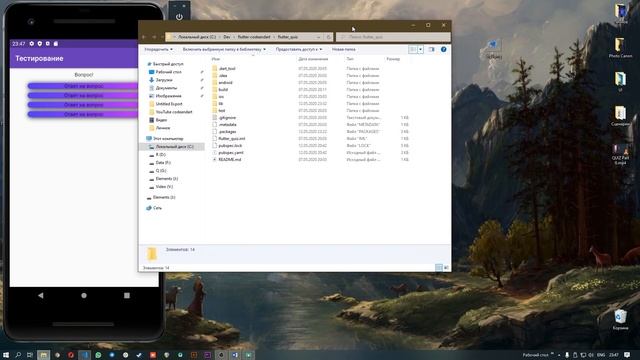Select the .metadata file
The image size is (640, 360).
pos(227,124)
